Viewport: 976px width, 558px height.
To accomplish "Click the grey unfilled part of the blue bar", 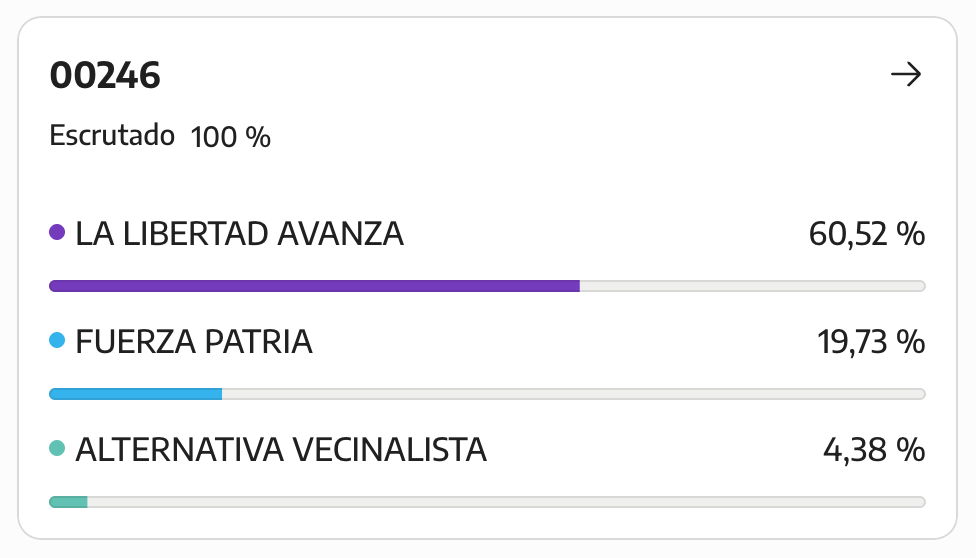I will coord(574,394).
